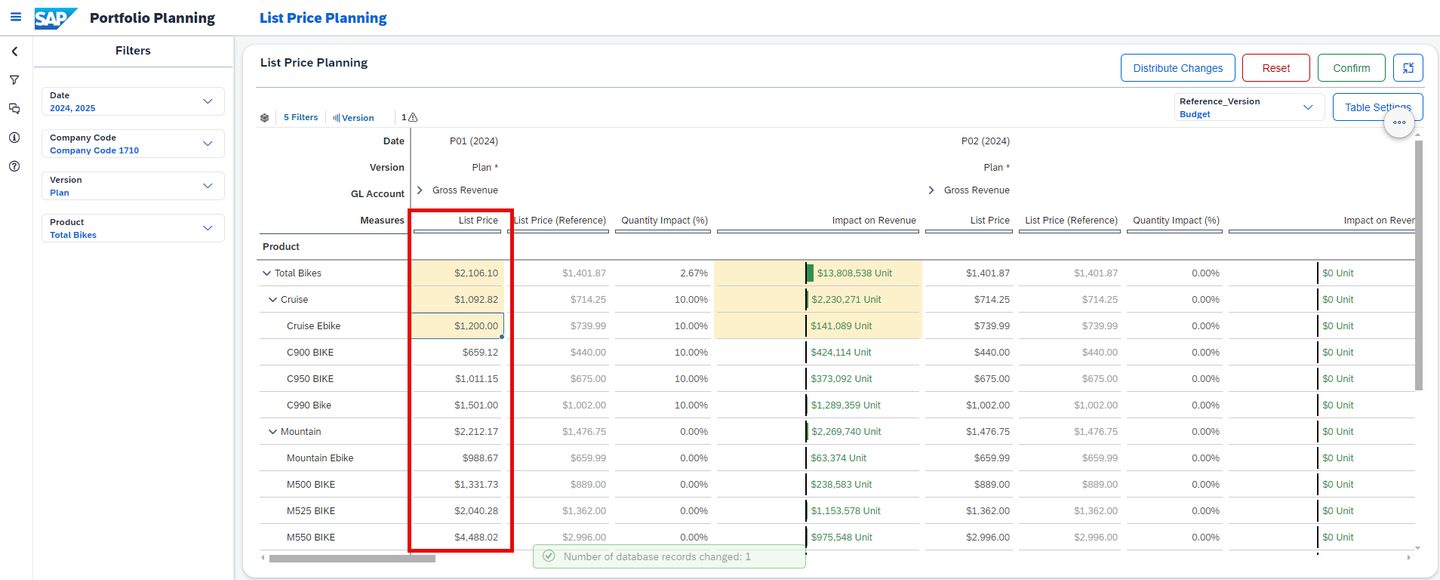
Task: Select the M550 BIKE product row label
Action: (x=311, y=537)
